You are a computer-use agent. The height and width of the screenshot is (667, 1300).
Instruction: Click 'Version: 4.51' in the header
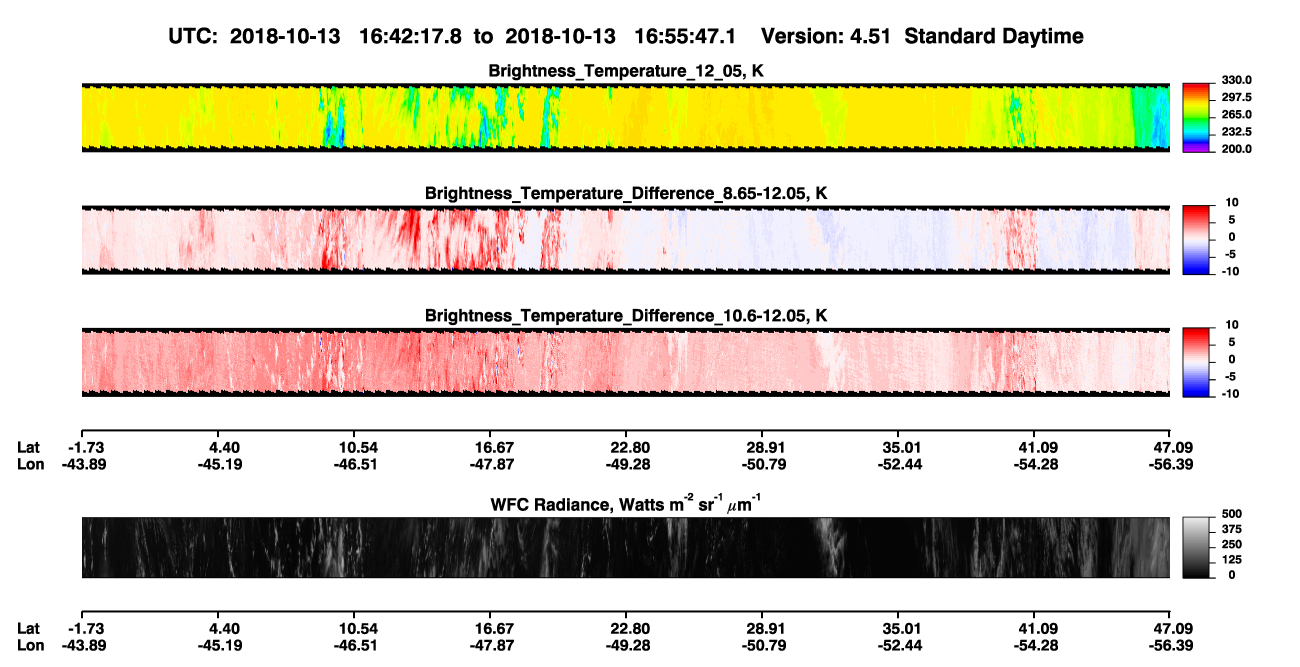(x=824, y=37)
